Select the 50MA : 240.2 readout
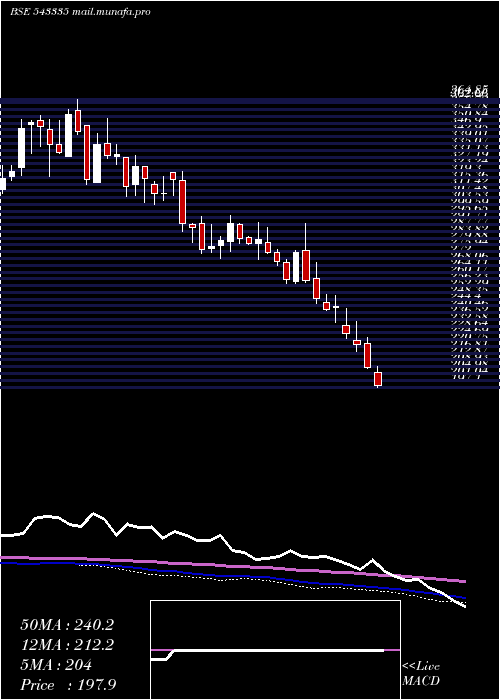 67,625
